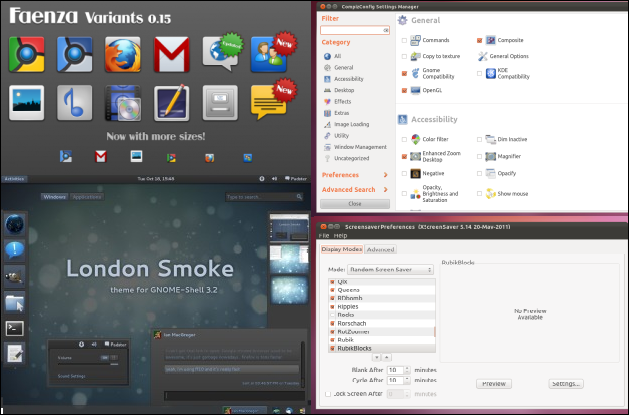Open the Help menu in Screensaver Preferences
Screen dimensions: 629x415
340,236
